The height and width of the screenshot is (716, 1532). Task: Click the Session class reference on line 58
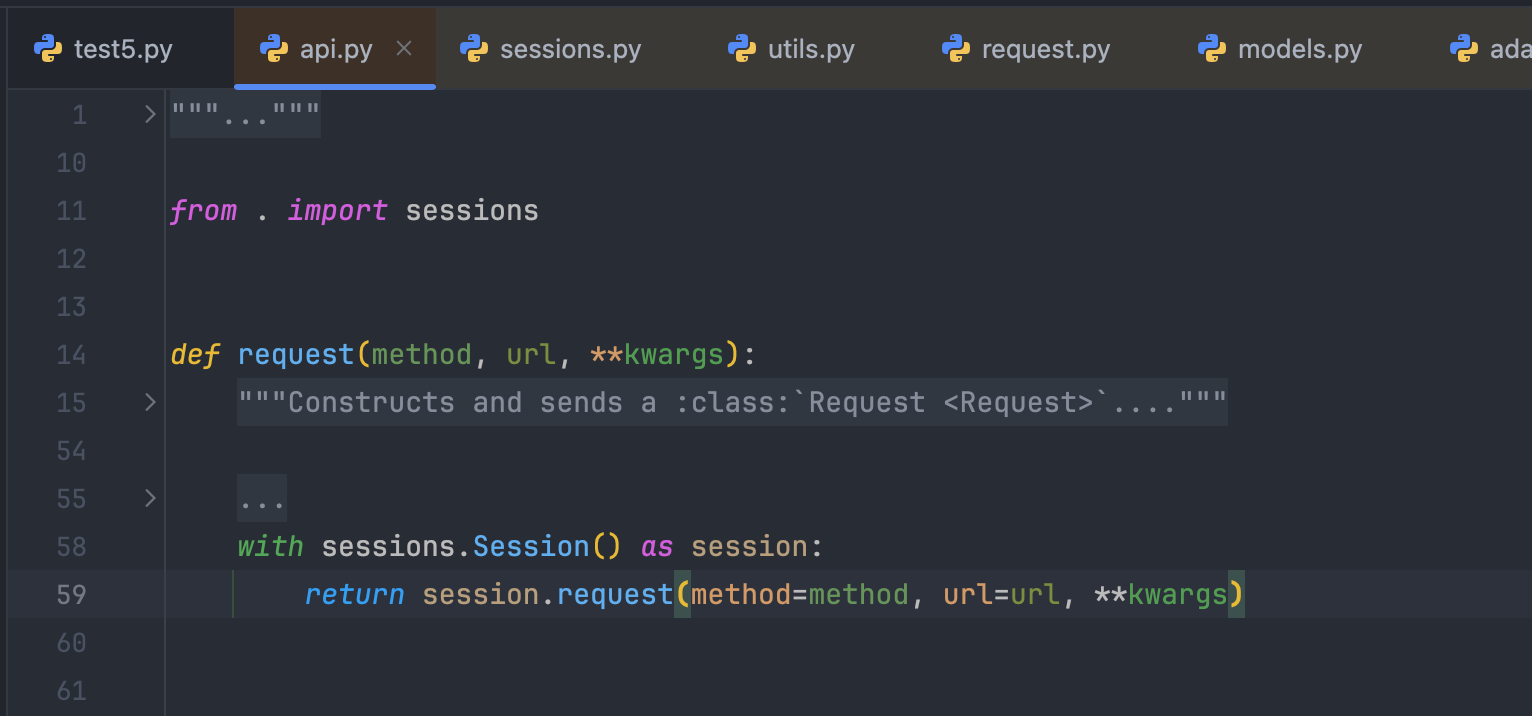pyautogui.click(x=531, y=547)
